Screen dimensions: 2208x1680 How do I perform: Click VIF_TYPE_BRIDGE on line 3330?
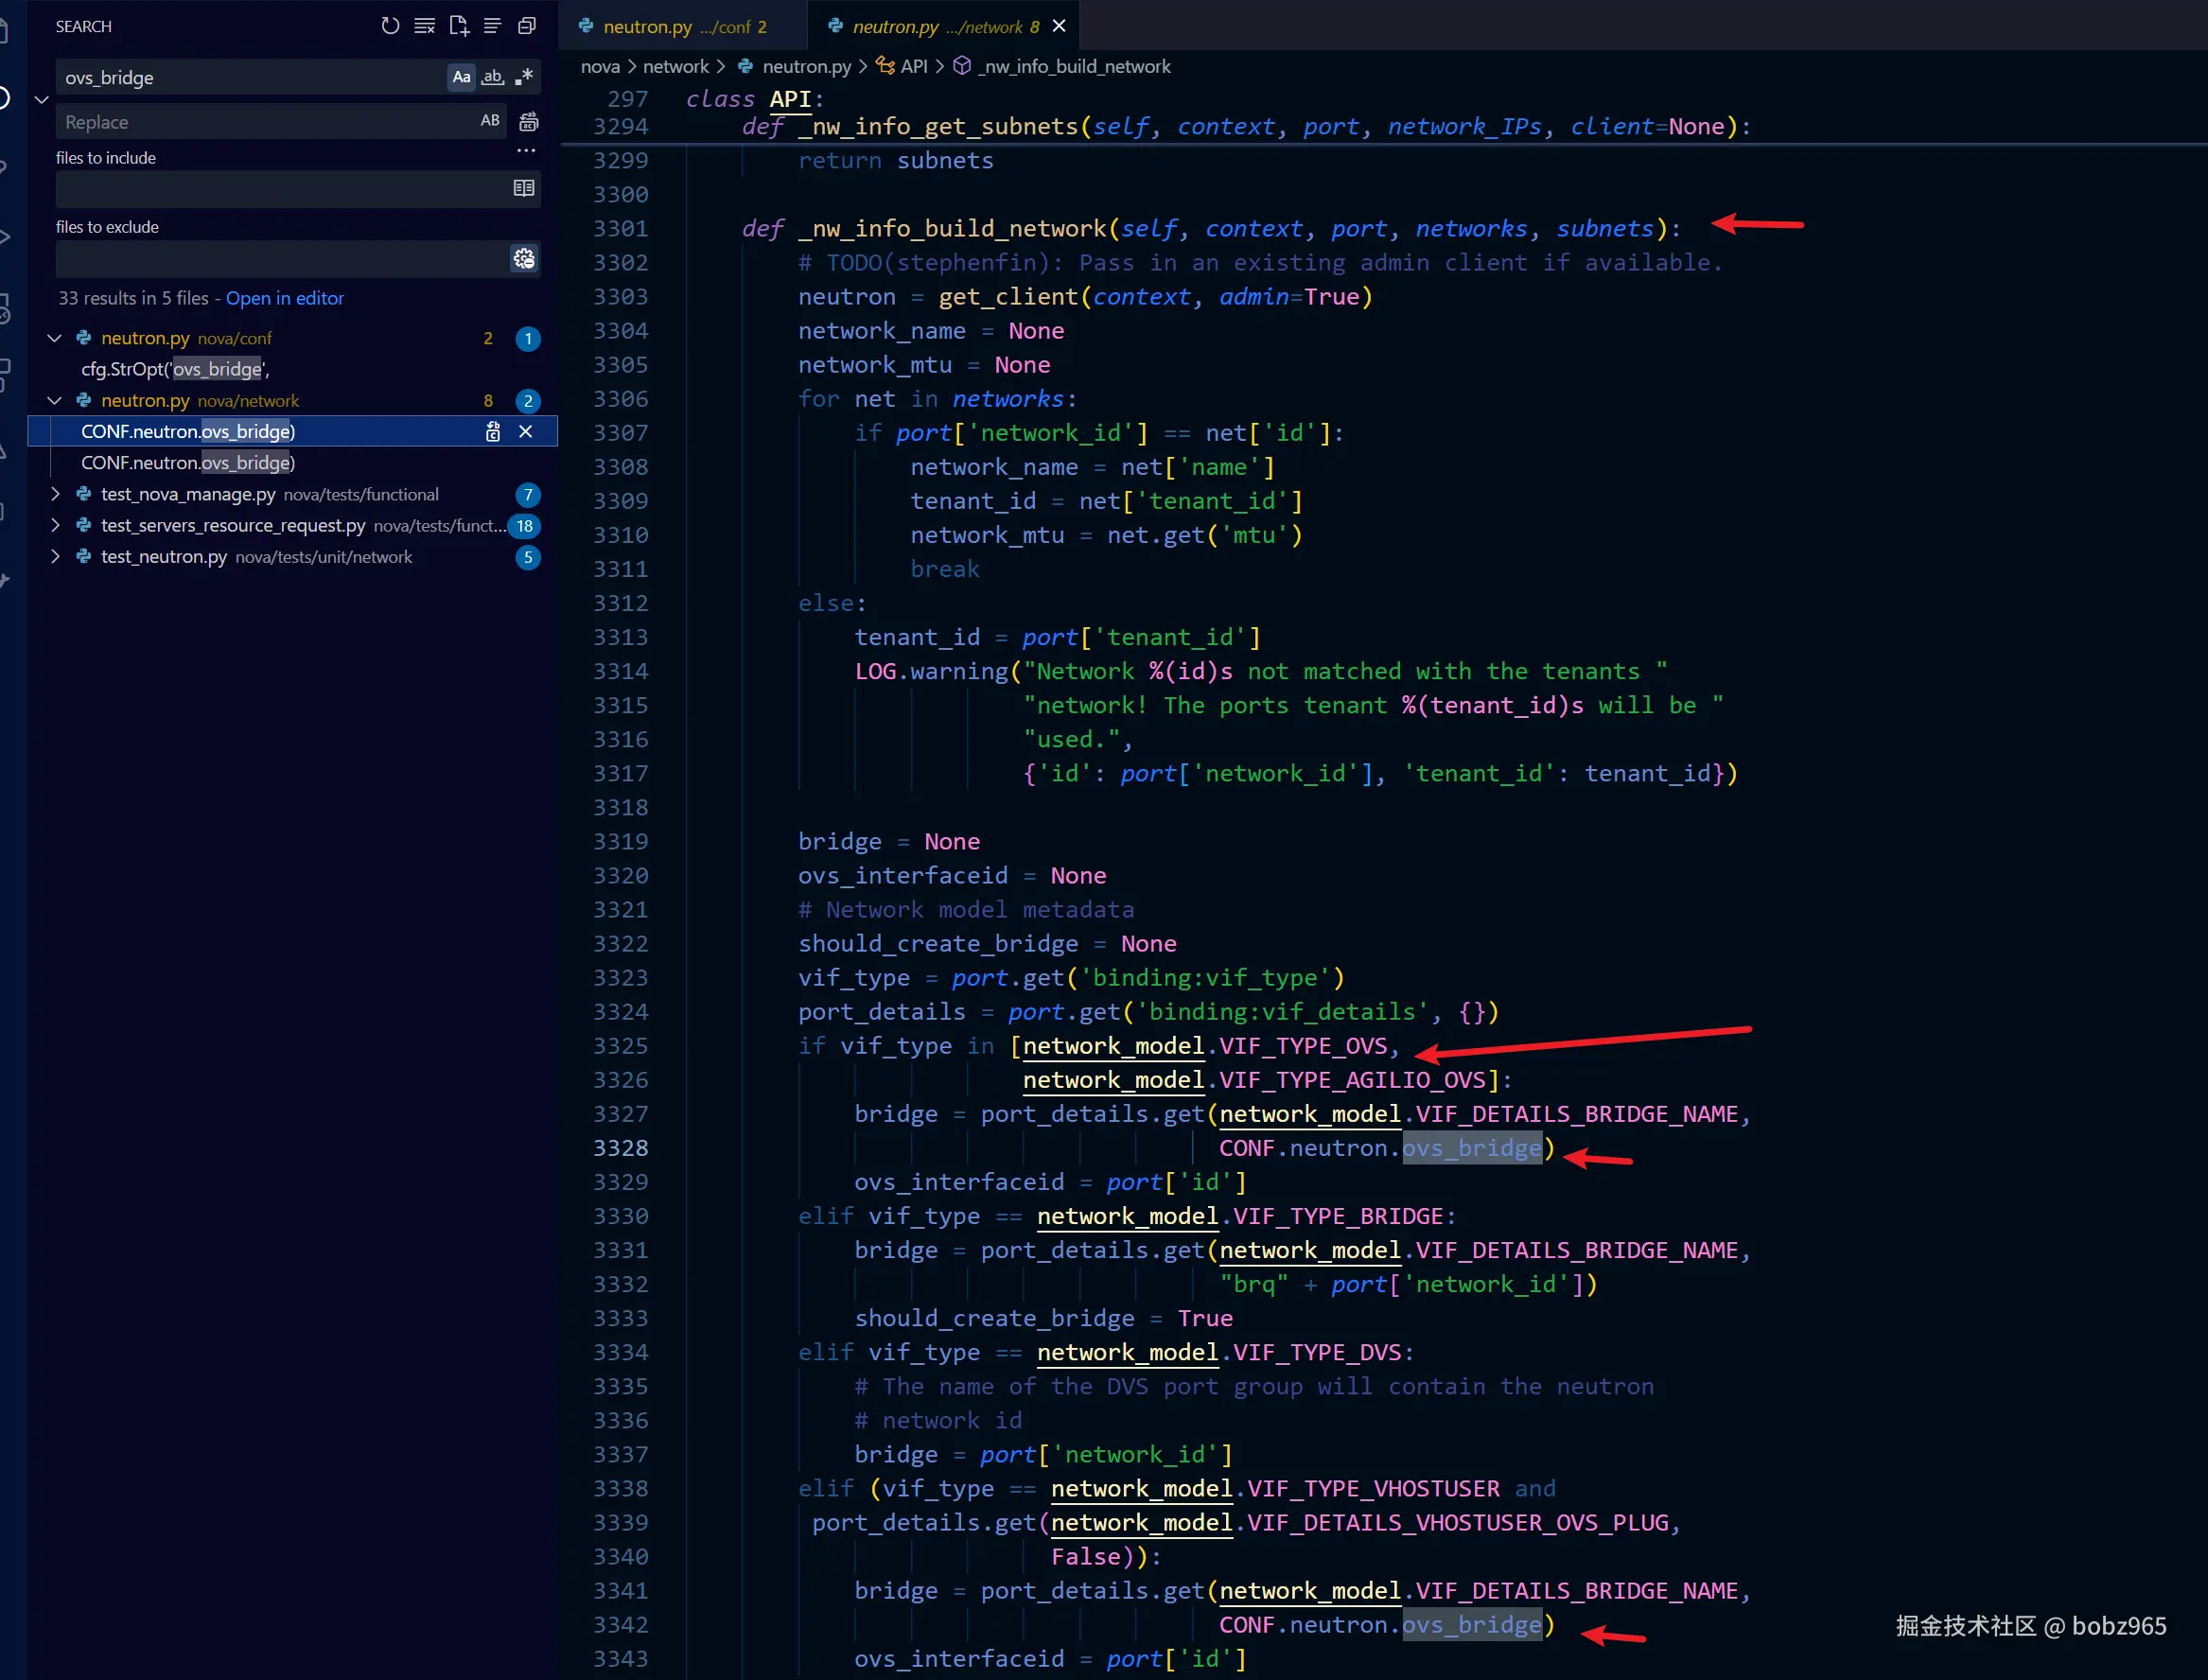pos(1338,1216)
